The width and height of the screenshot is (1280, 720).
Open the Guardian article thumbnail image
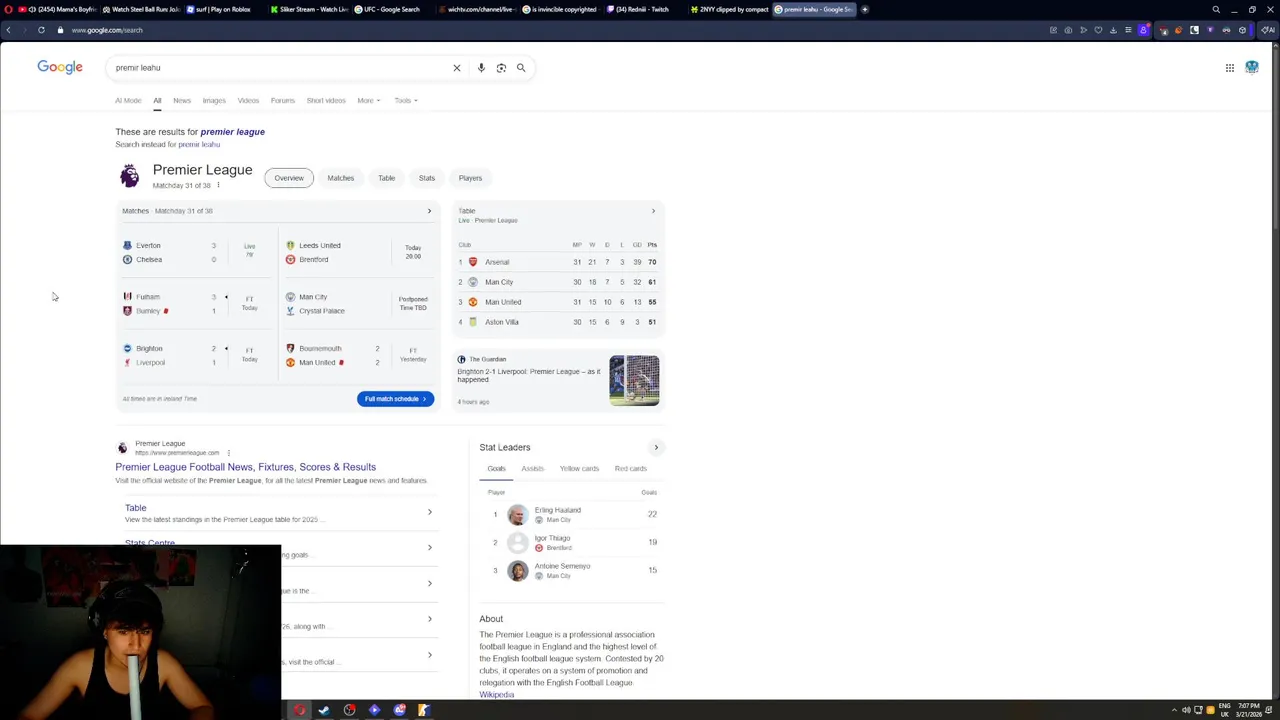(x=635, y=380)
